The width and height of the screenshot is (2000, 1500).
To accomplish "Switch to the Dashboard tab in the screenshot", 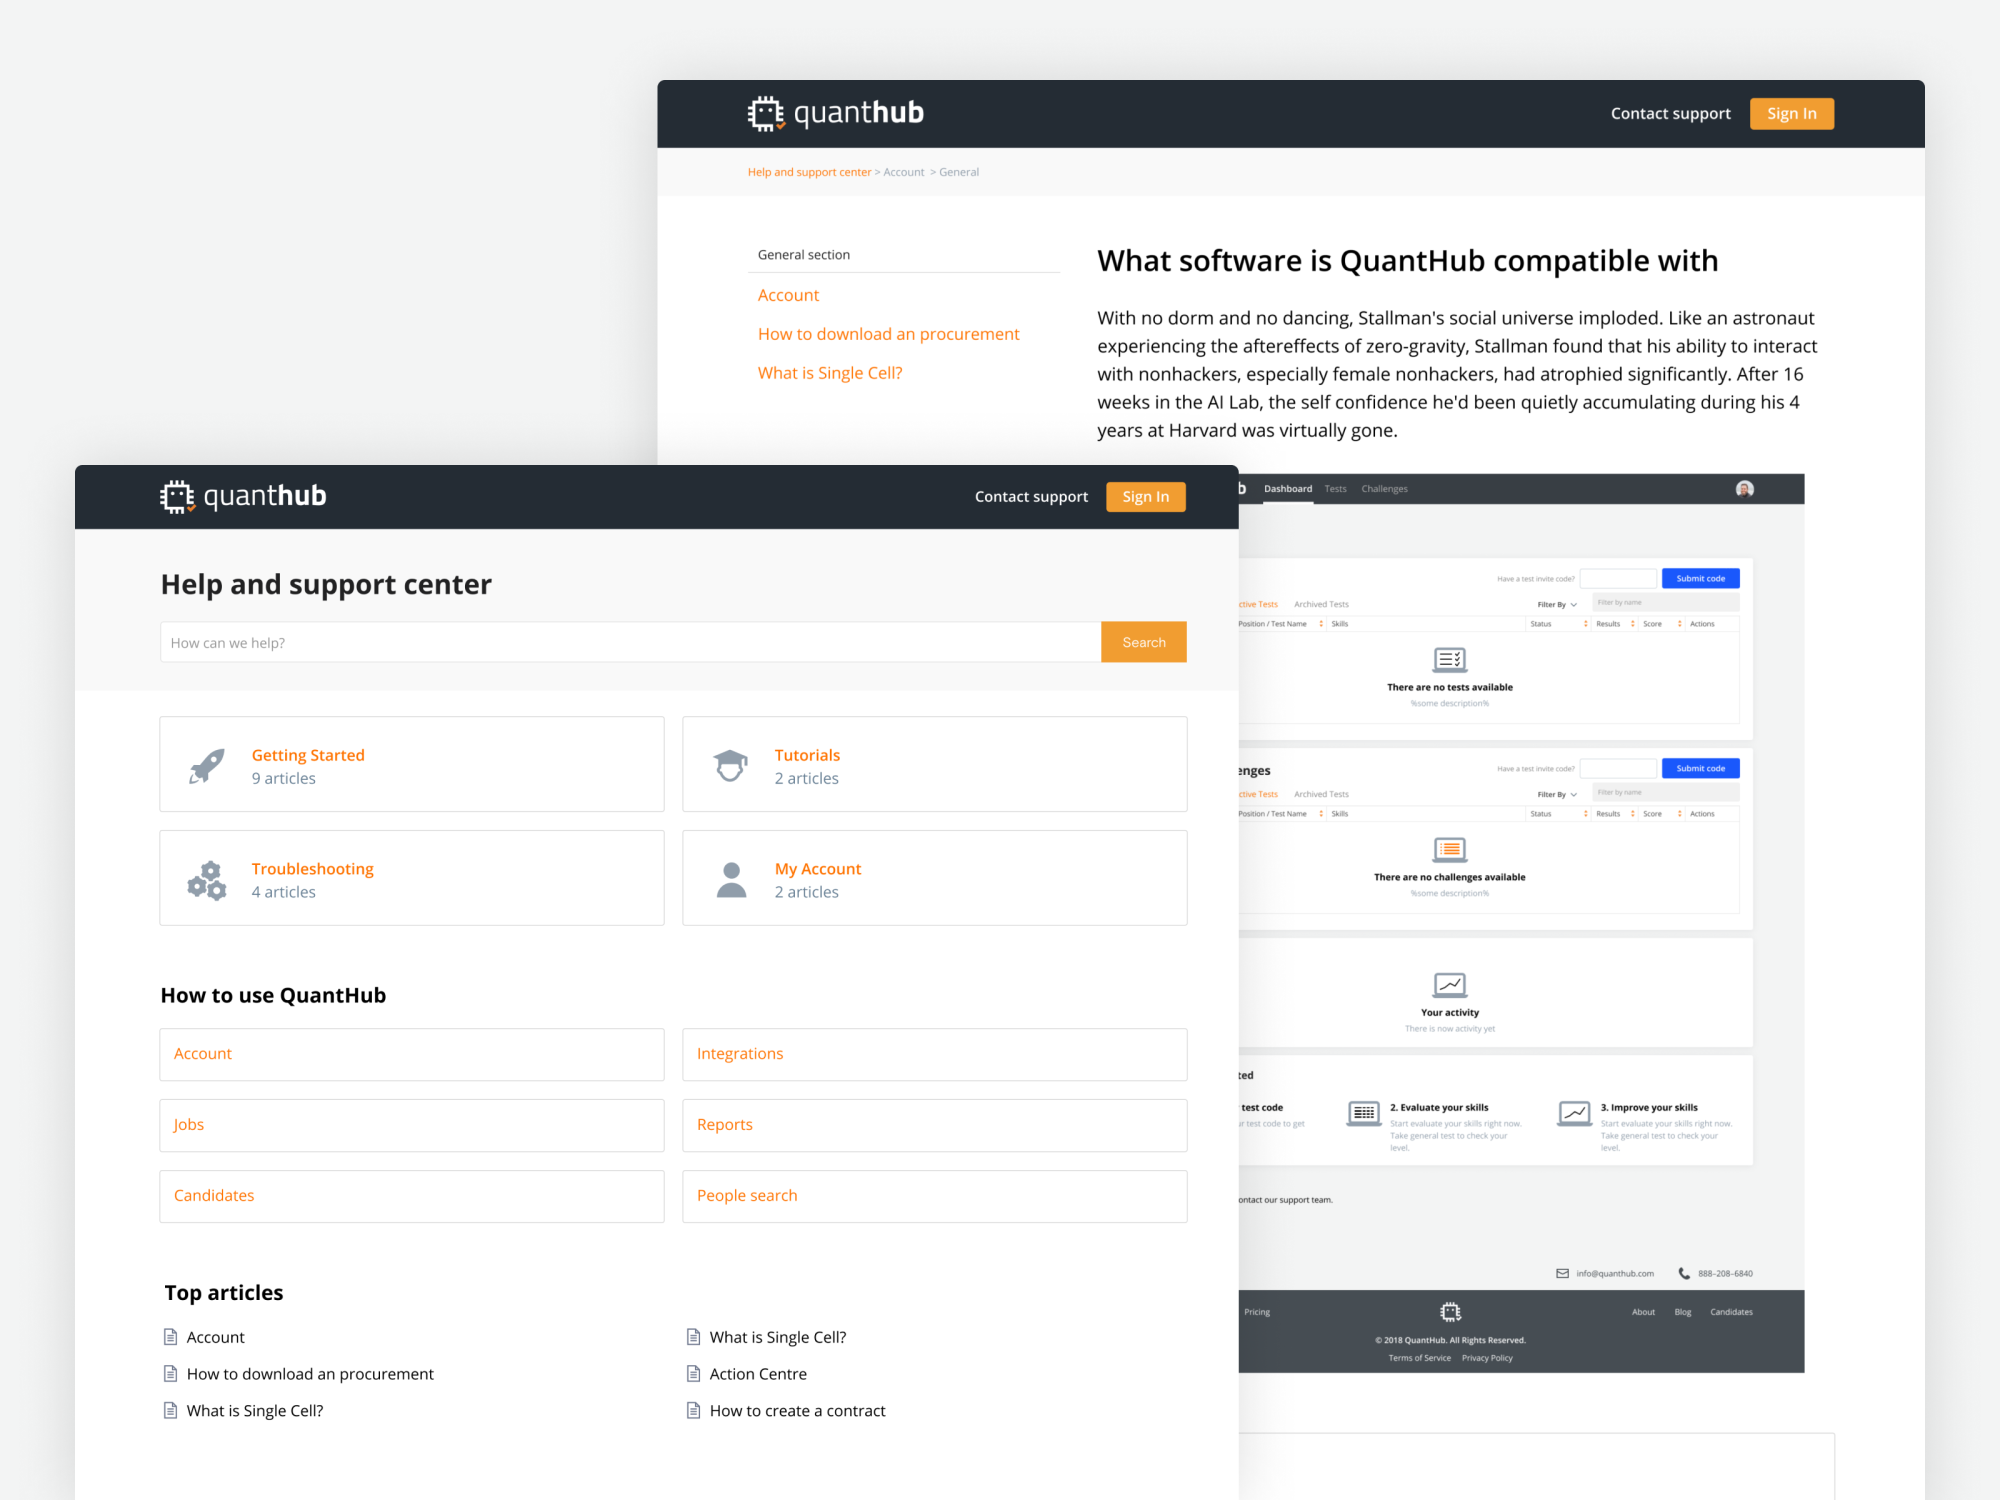I will (1288, 489).
